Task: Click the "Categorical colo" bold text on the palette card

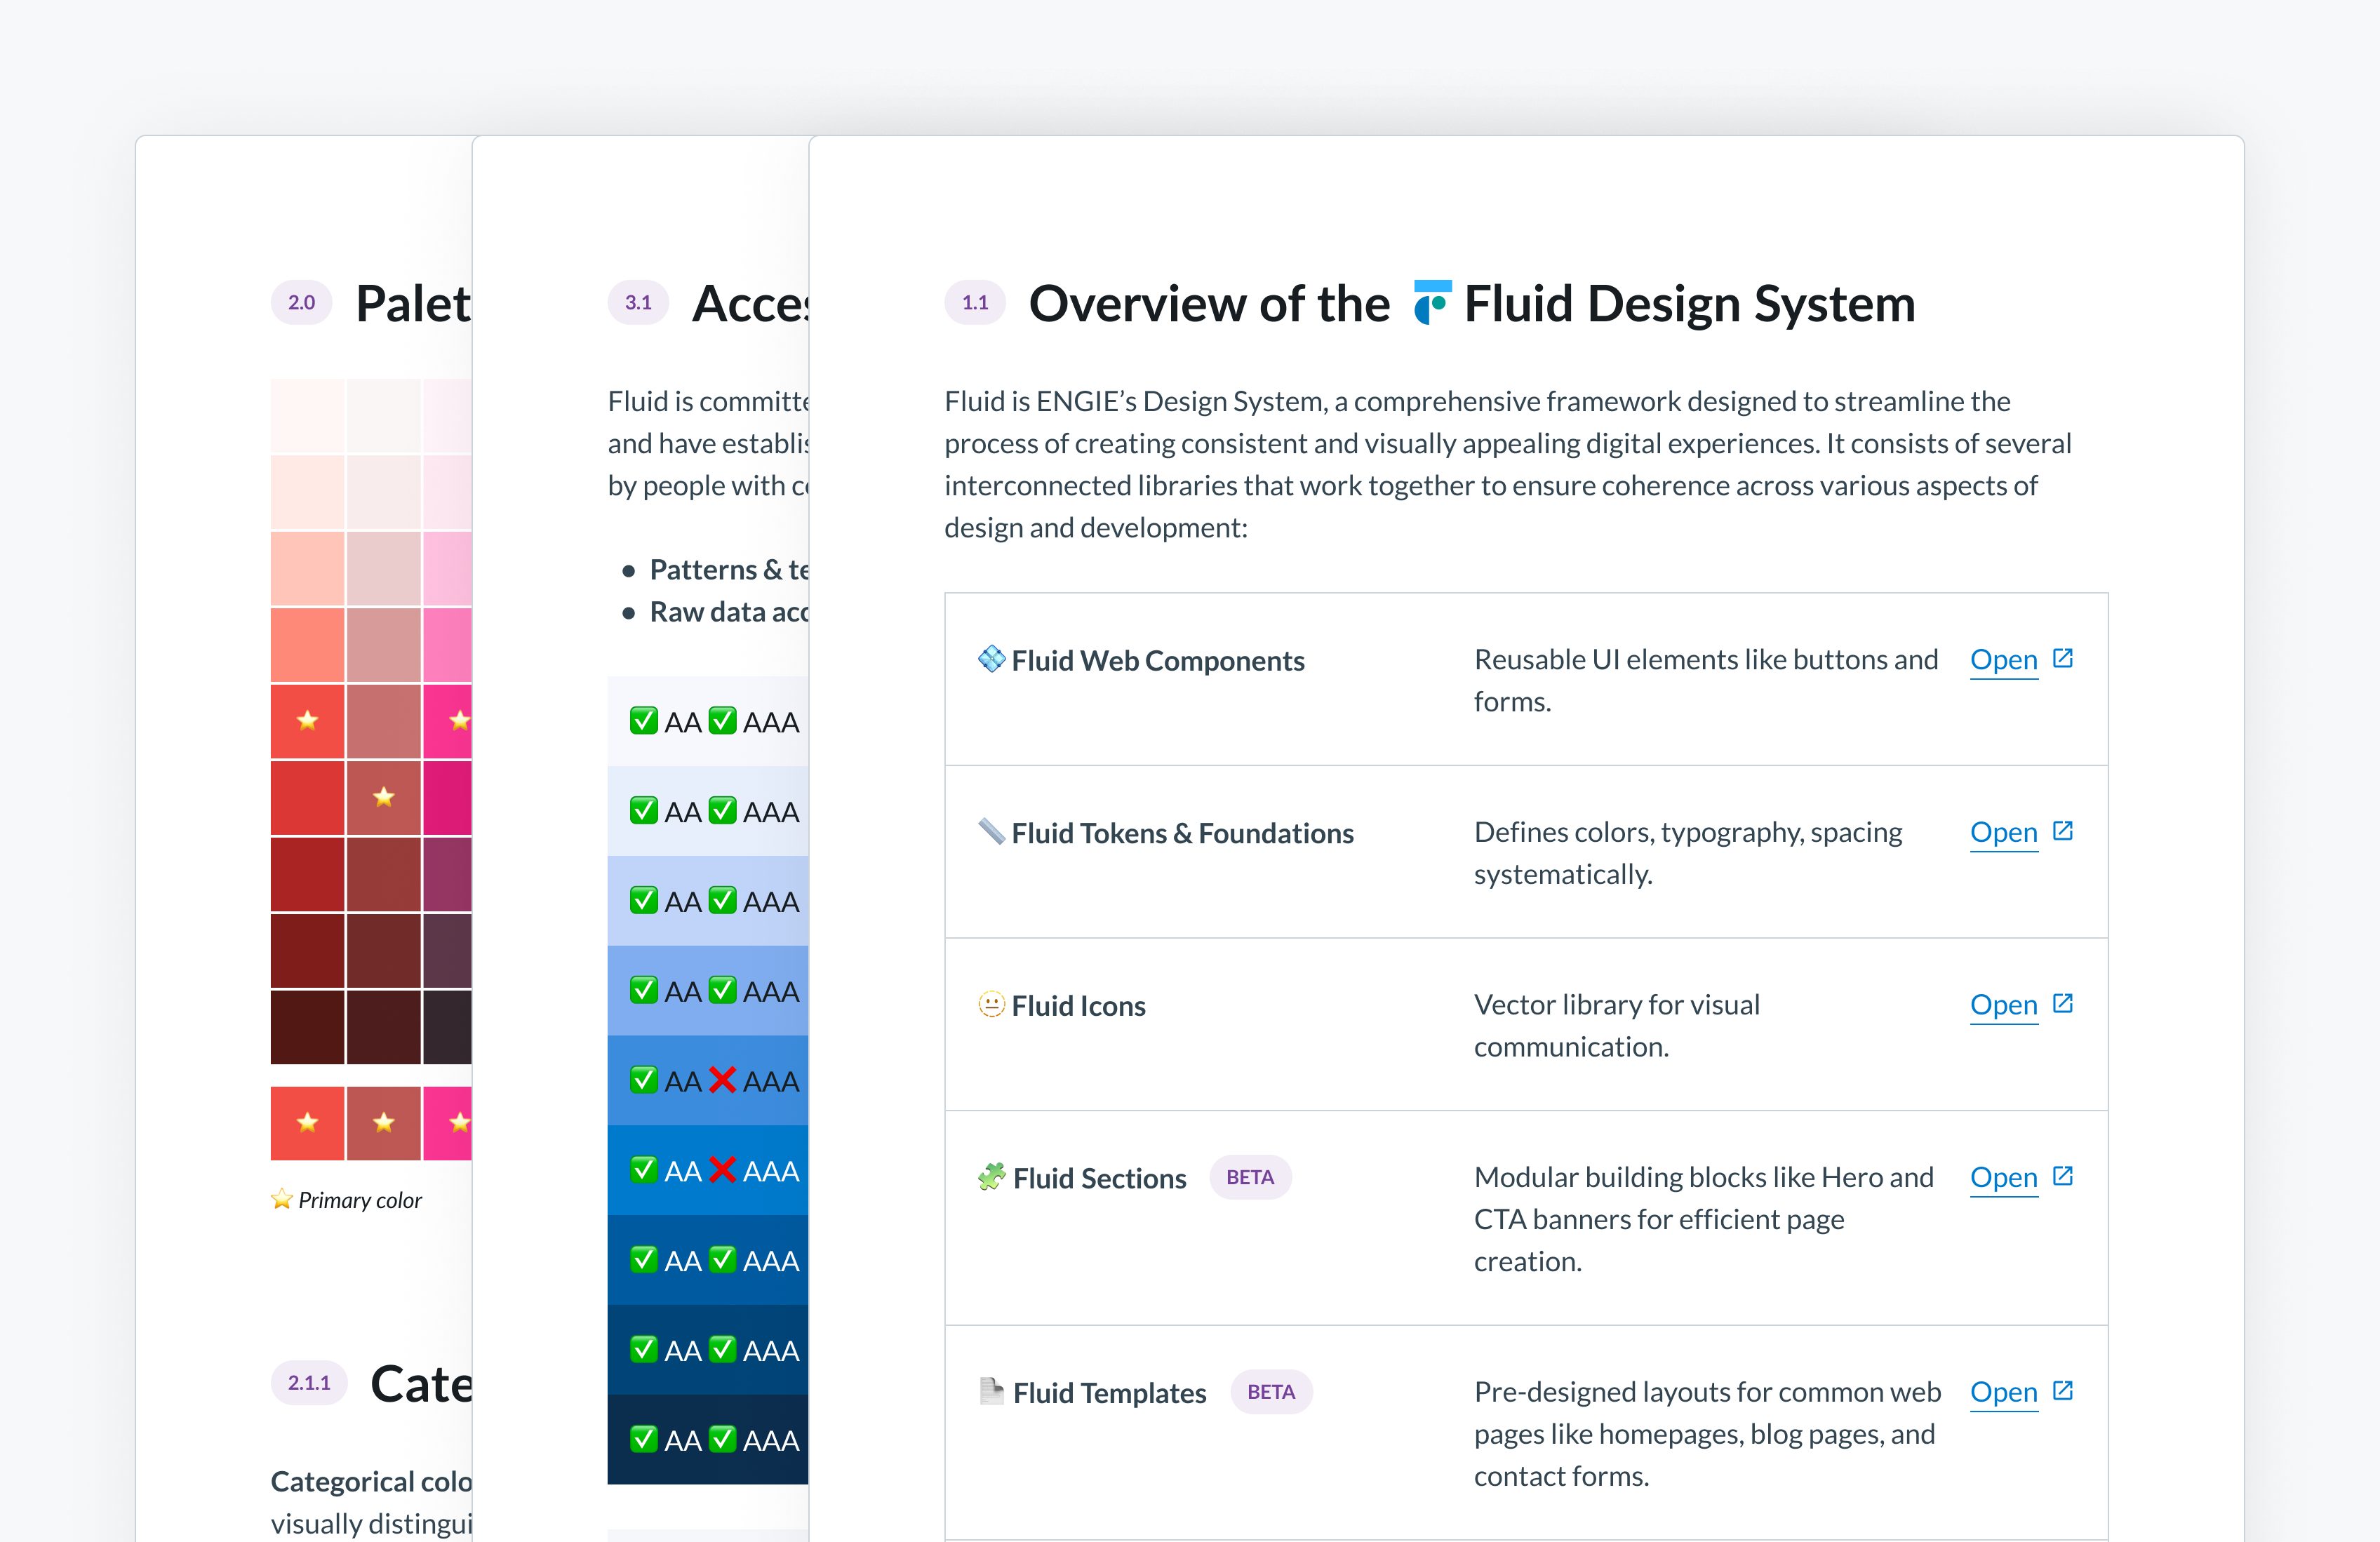Action: click(x=371, y=1482)
